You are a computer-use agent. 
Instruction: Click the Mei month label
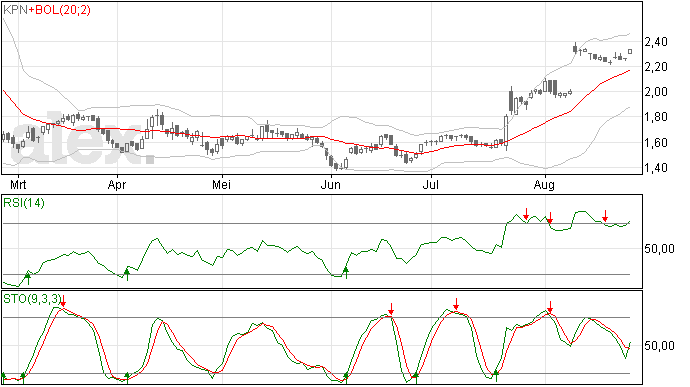pyautogui.click(x=221, y=185)
